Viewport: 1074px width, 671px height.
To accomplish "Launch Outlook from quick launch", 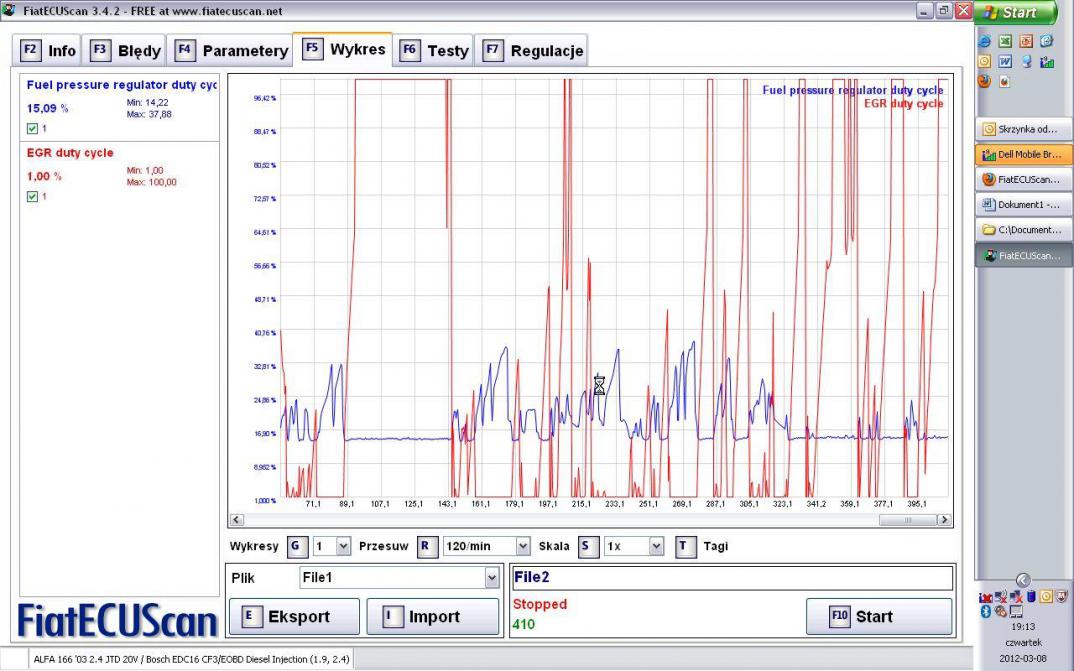I will coord(984,62).
